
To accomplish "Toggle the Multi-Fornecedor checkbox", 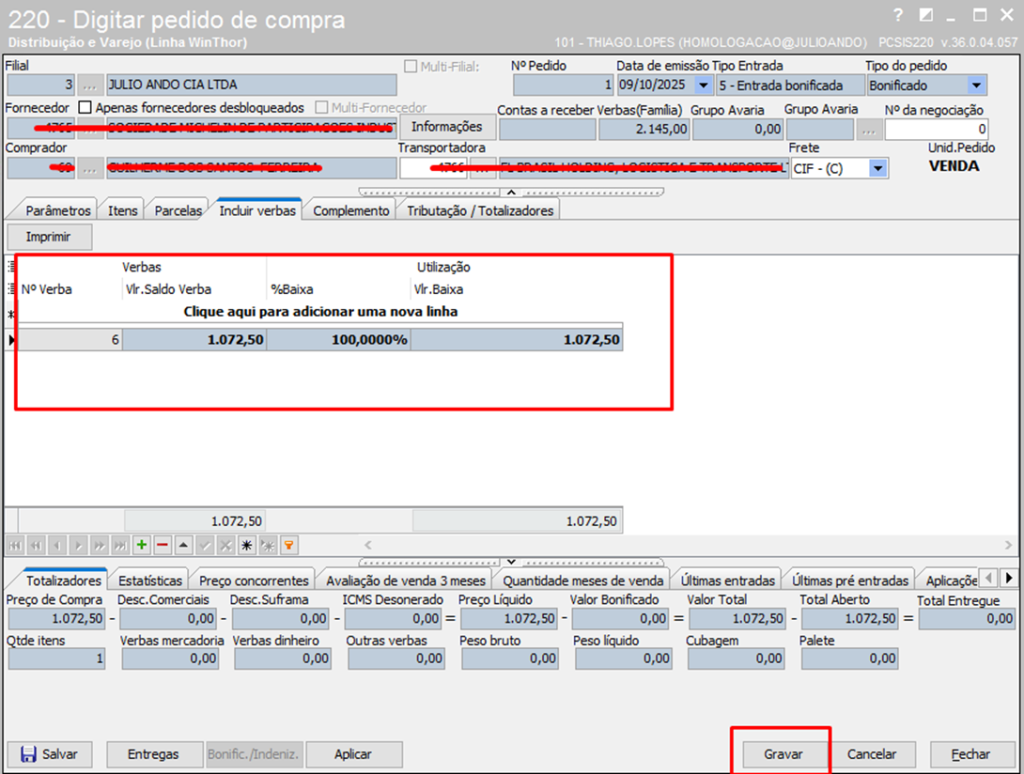I will point(322,107).
